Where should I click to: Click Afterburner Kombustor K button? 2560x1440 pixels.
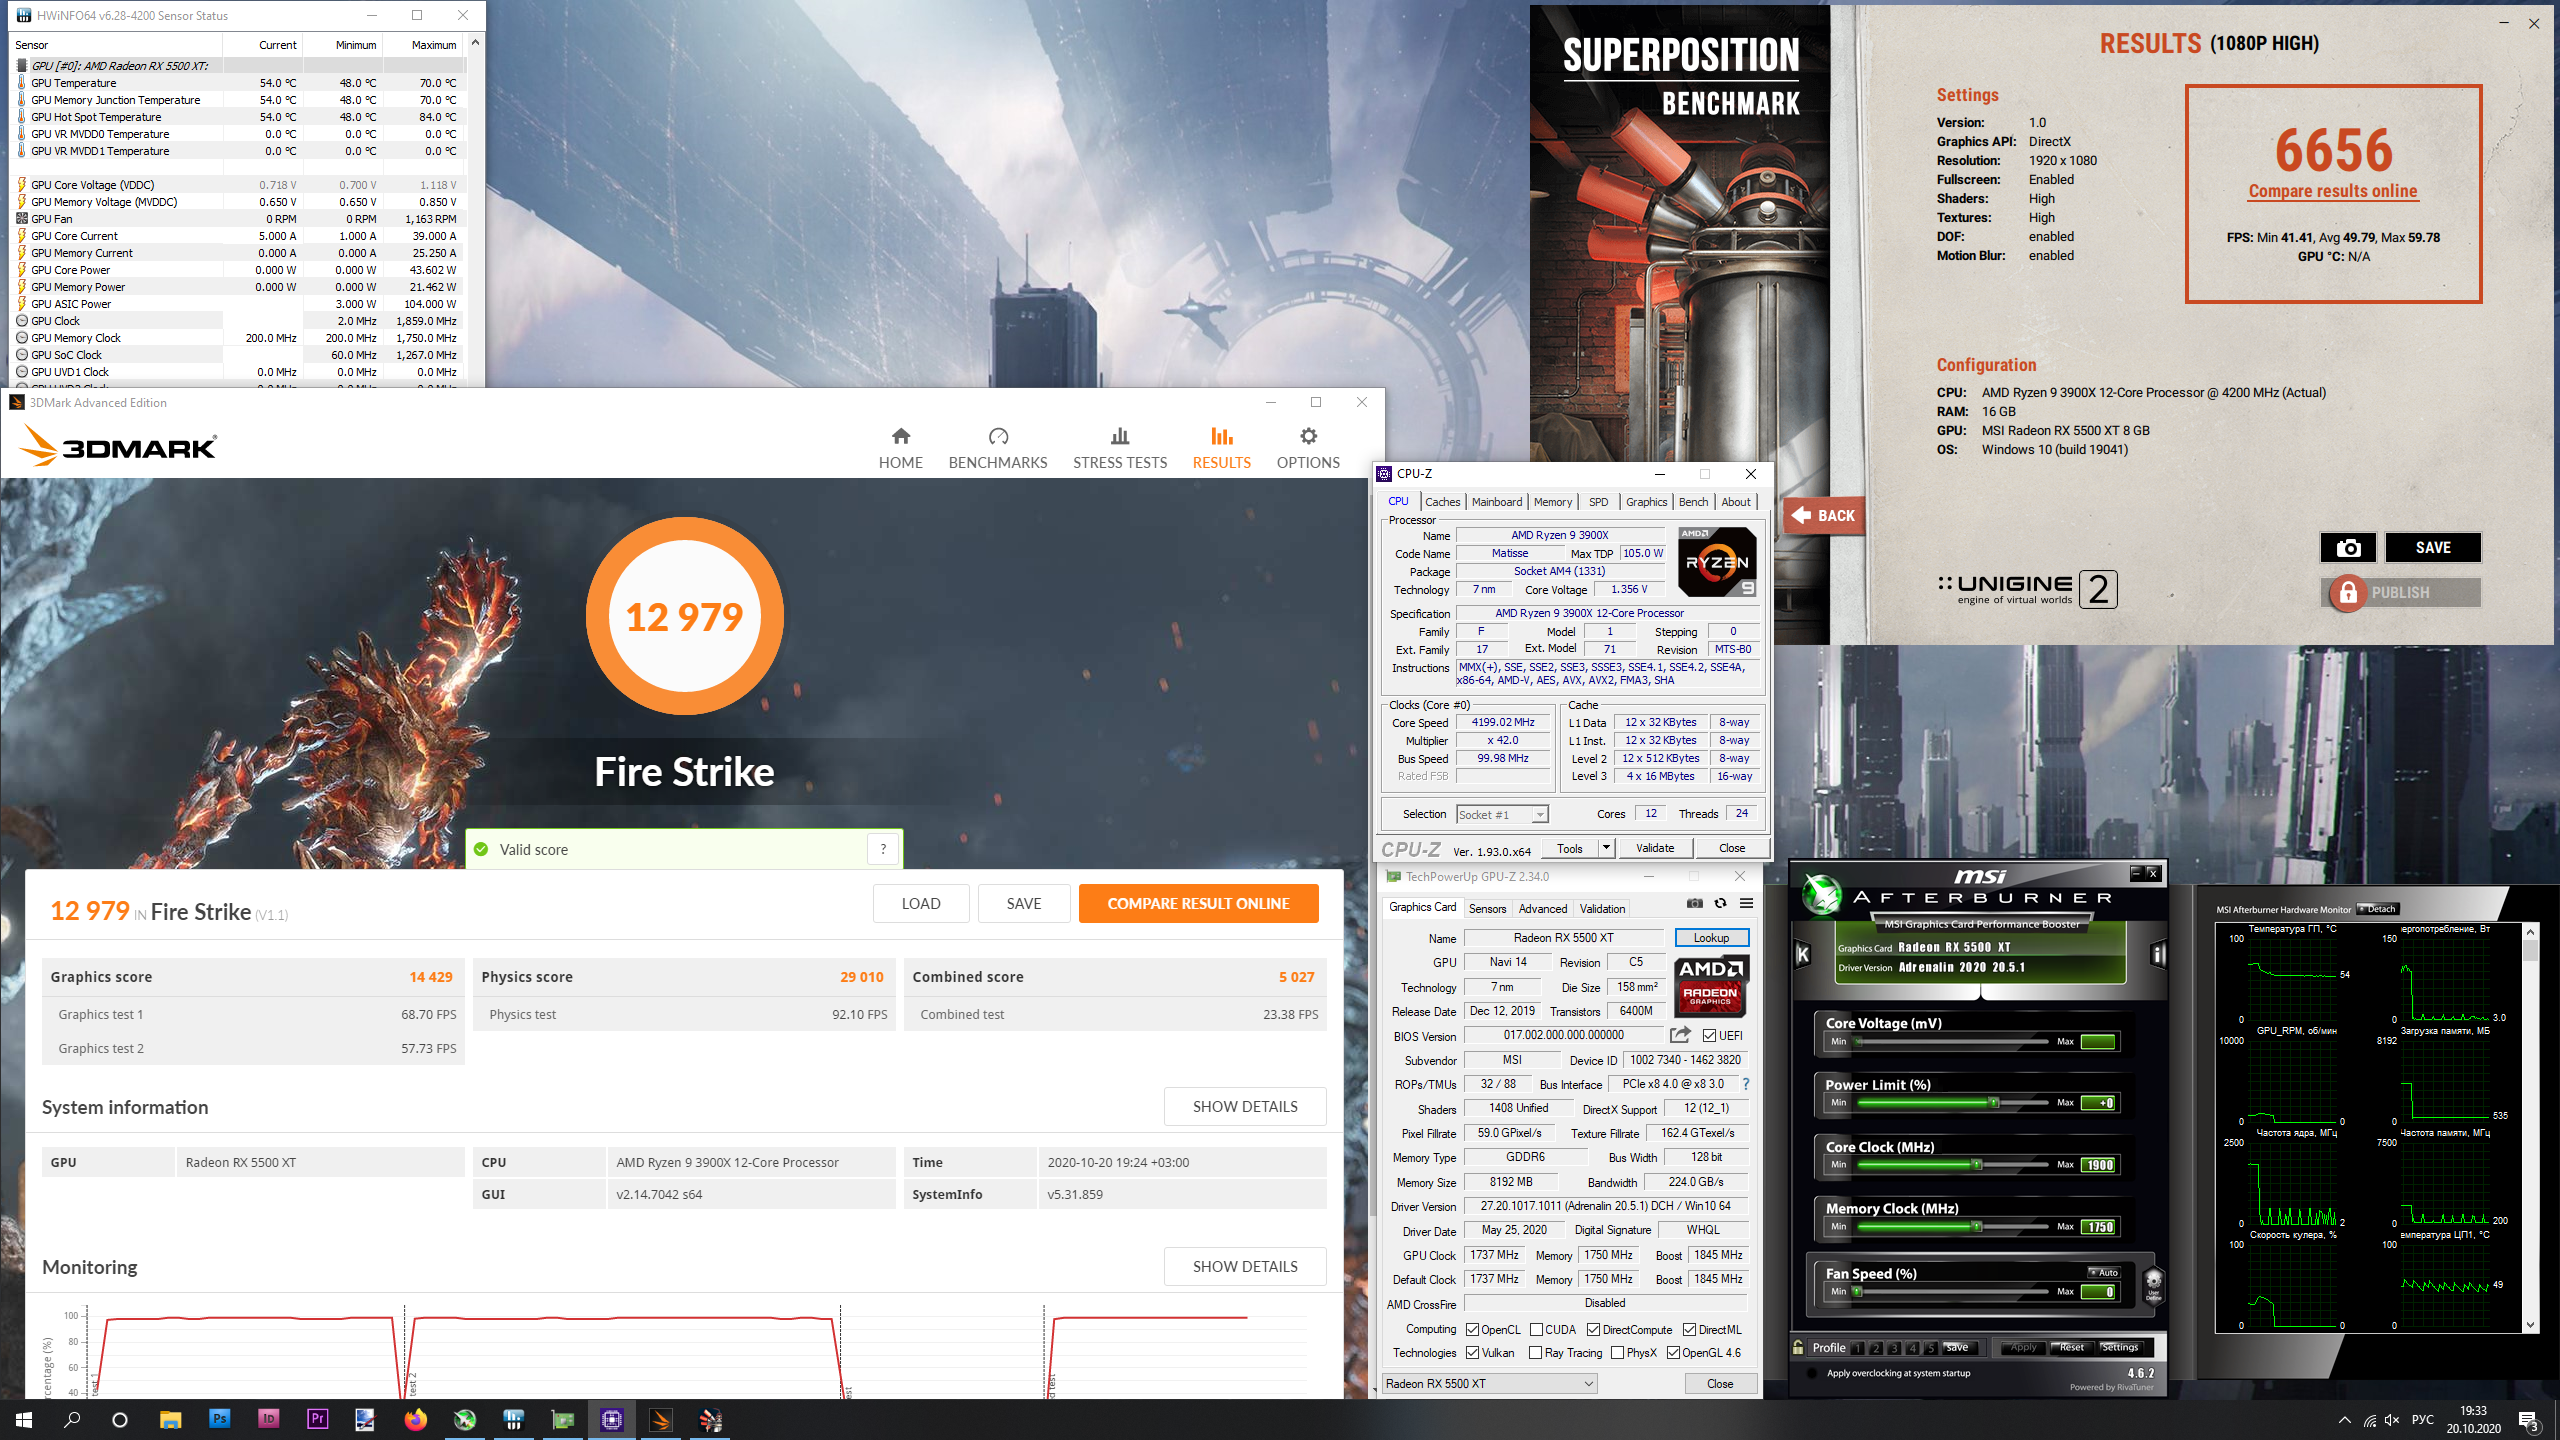pyautogui.click(x=1803, y=954)
